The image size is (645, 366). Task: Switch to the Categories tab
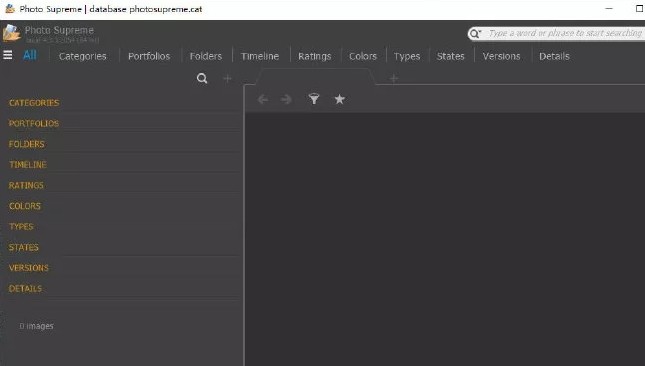(83, 56)
